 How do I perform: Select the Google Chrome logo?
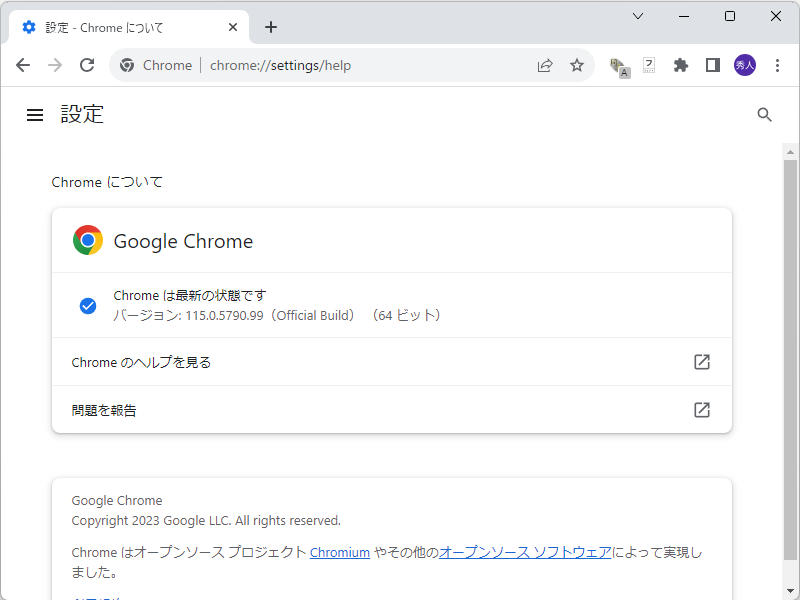point(87,240)
